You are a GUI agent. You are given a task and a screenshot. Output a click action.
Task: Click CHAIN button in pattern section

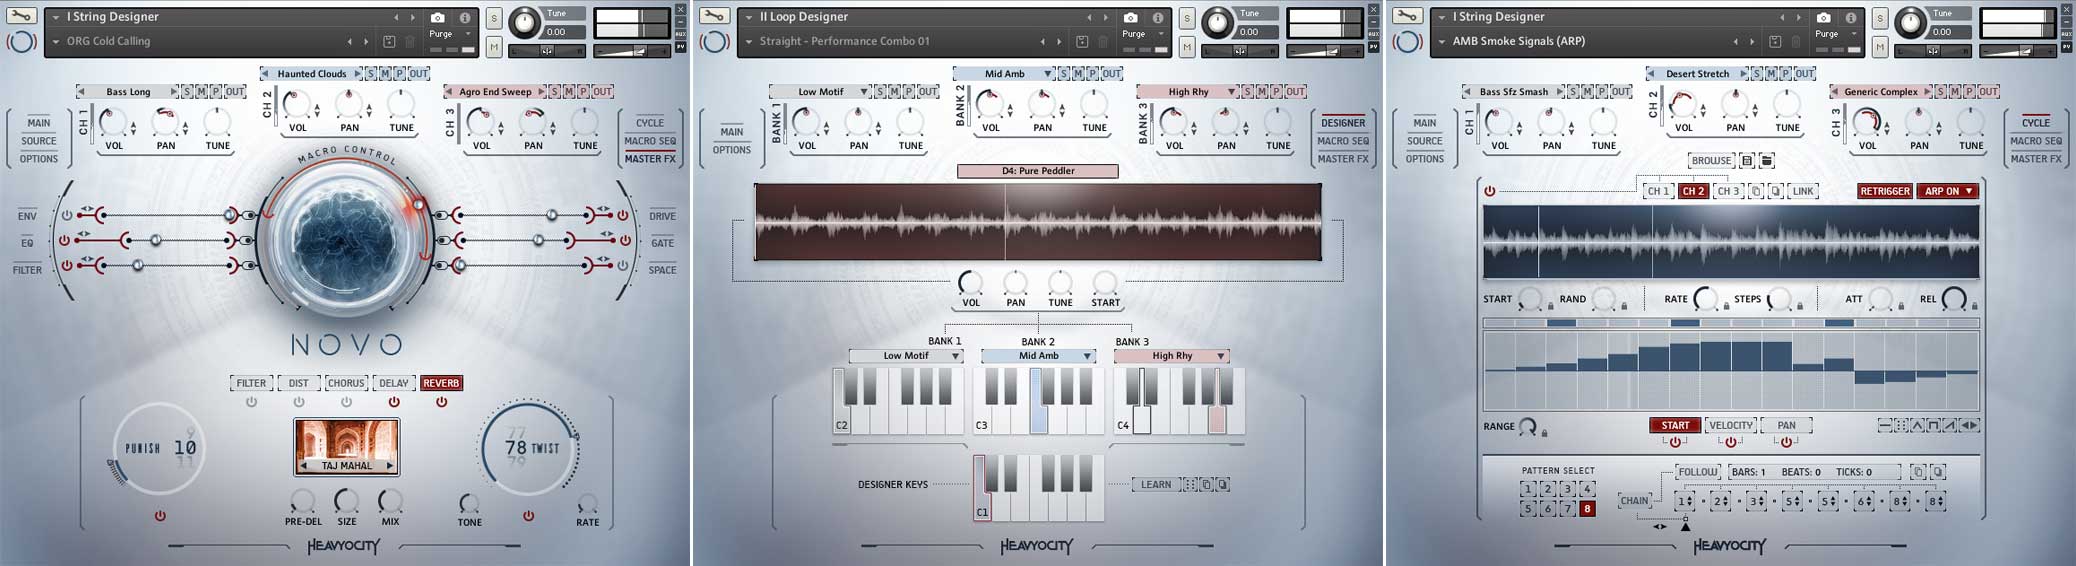(1635, 500)
